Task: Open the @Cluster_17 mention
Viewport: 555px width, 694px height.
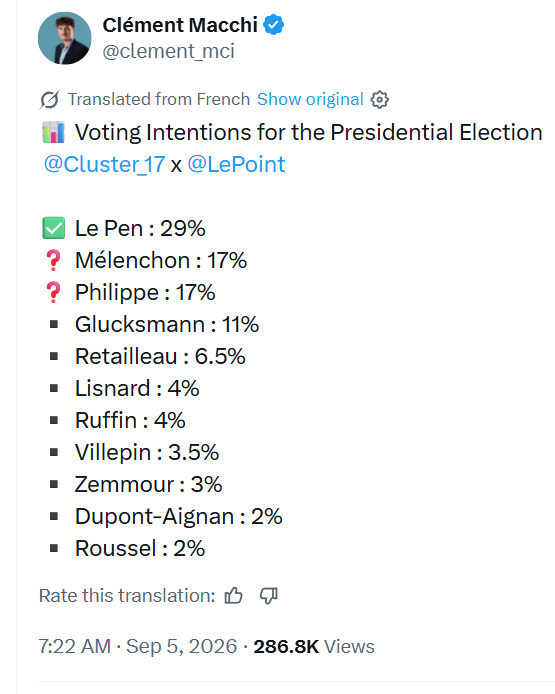Action: (x=104, y=165)
